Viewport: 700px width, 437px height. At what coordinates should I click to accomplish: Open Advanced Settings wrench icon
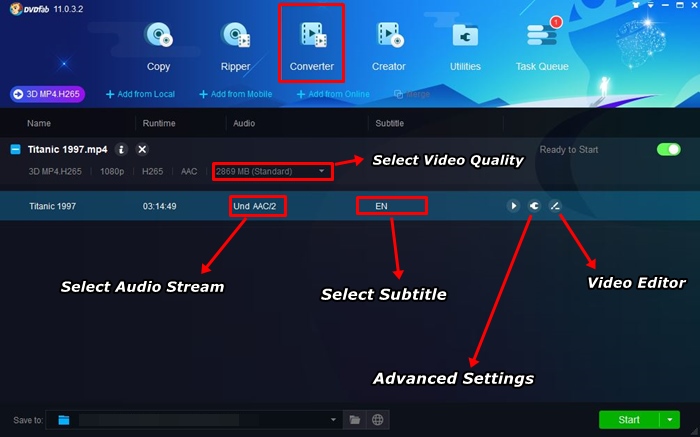click(x=534, y=206)
